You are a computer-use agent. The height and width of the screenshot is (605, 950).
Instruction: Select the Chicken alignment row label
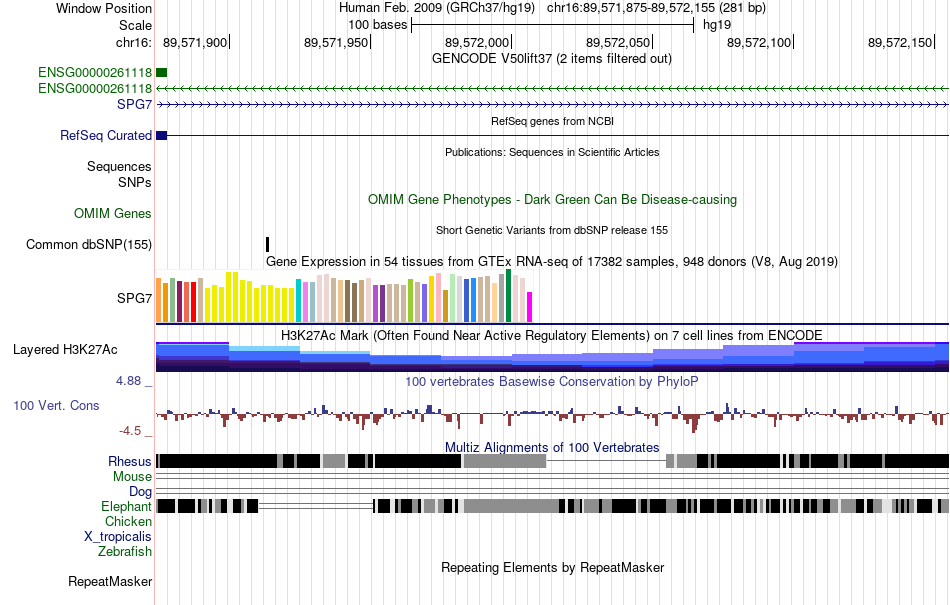point(128,521)
